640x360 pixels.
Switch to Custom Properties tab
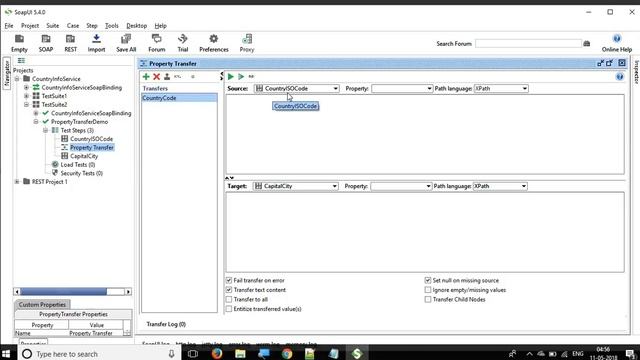click(x=42, y=304)
